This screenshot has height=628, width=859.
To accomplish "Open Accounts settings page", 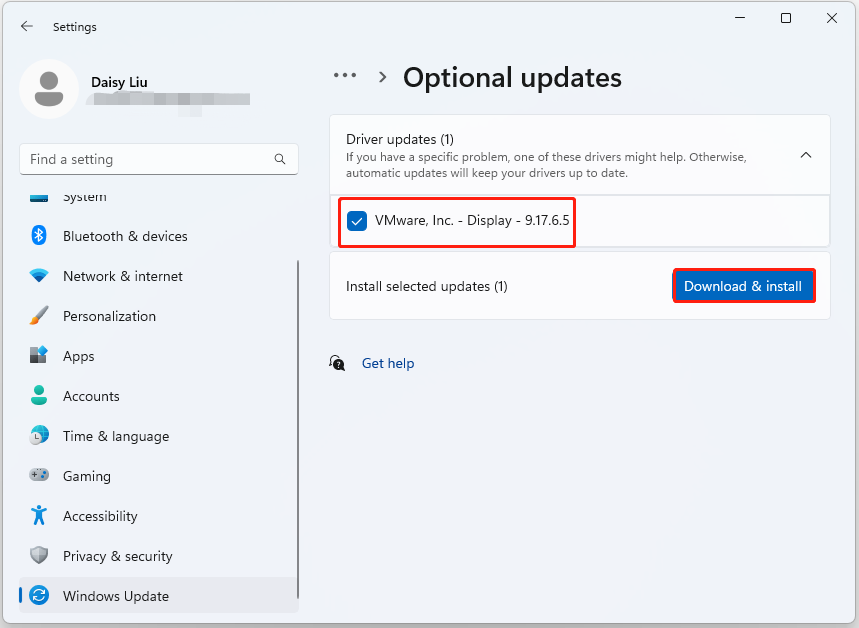I will point(159,396).
